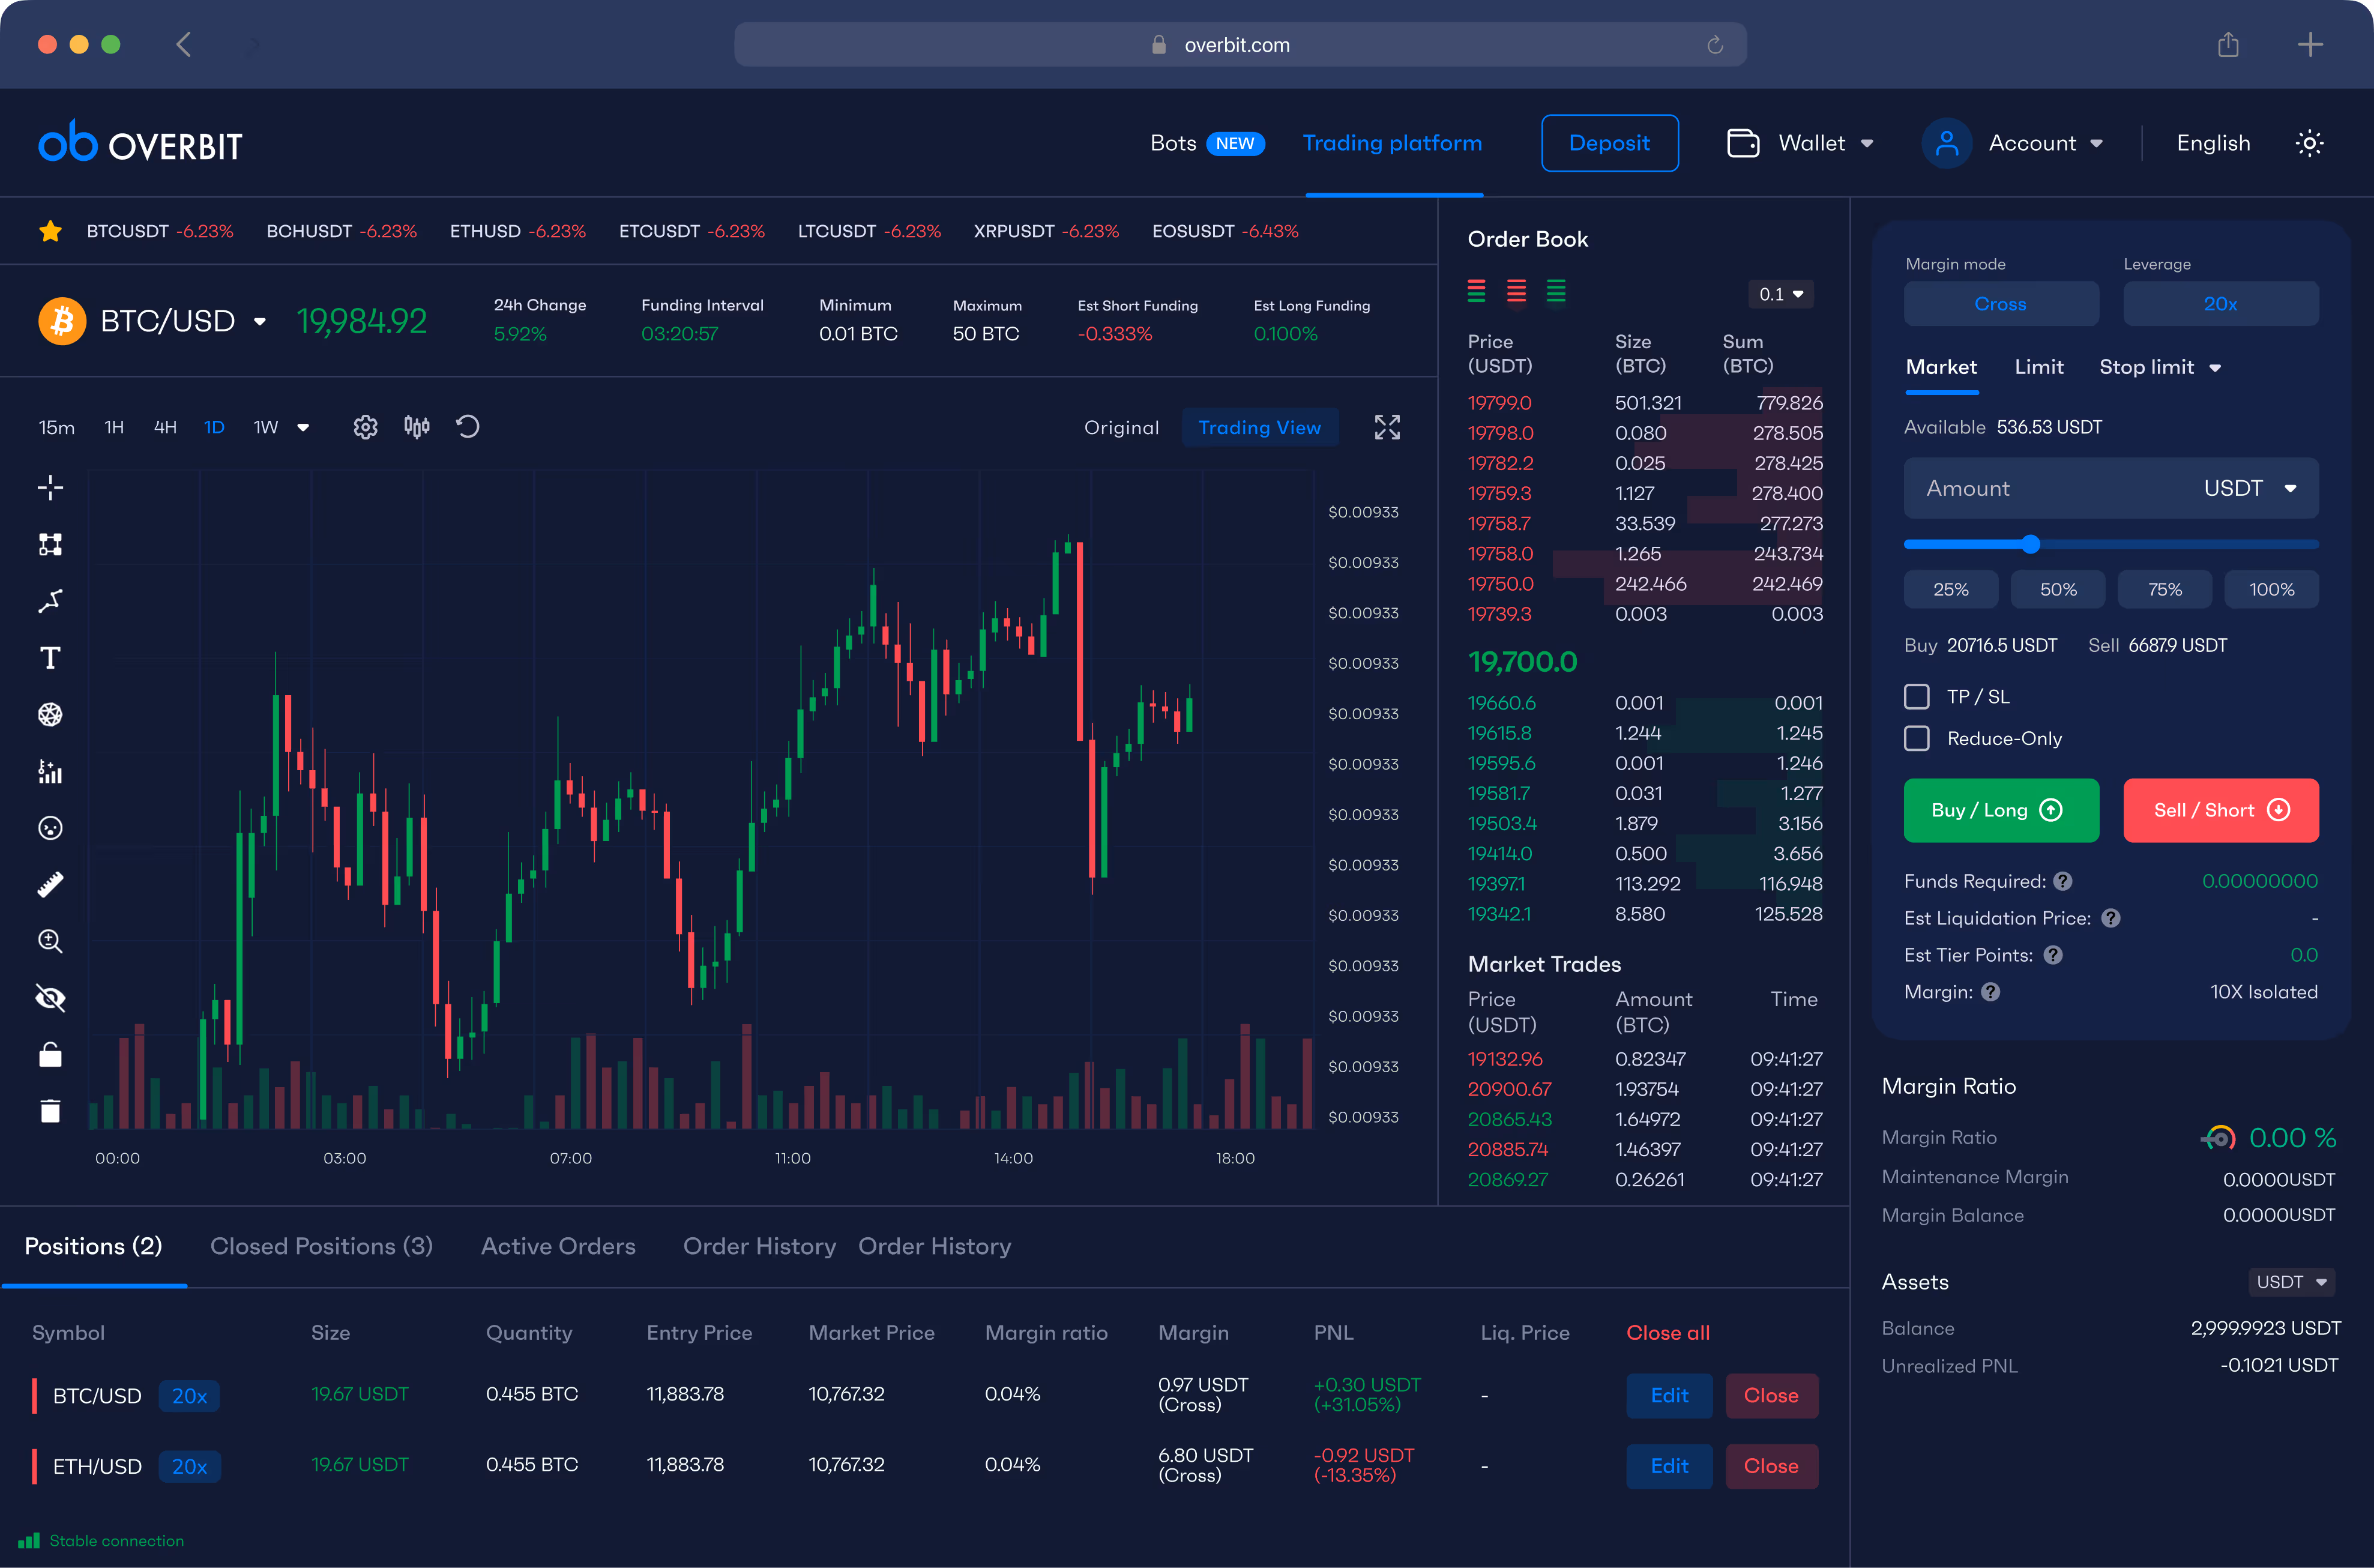2374x1568 pixels.
Task: Open BTC/USD pair selector dropdown
Action: [x=260, y=322]
